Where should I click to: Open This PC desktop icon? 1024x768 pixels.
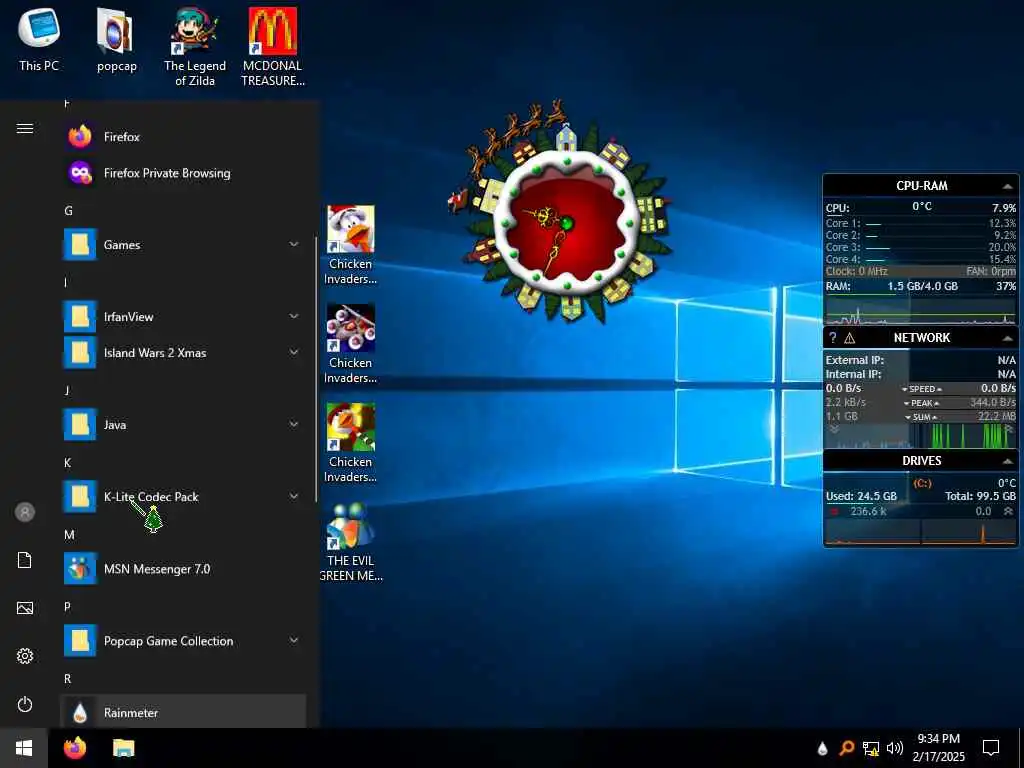point(39,39)
